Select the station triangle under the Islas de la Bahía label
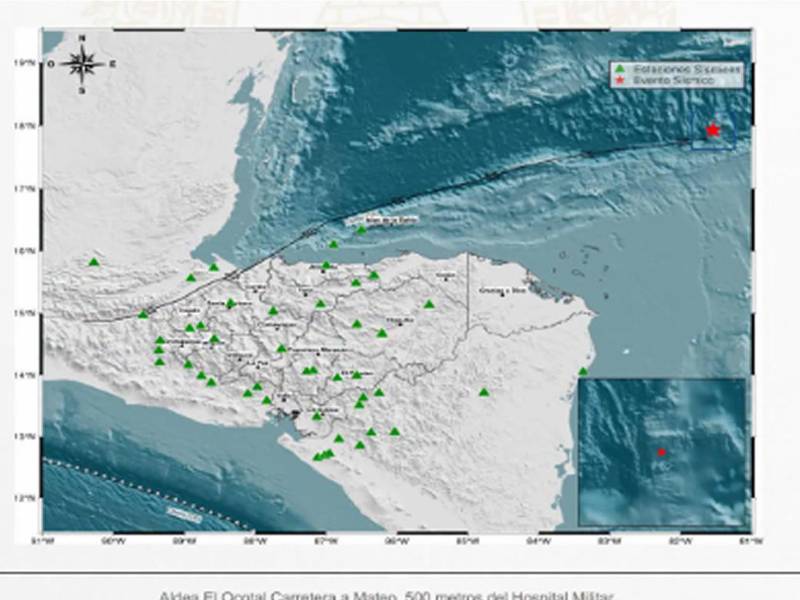The height and width of the screenshot is (600, 800). (x=361, y=230)
